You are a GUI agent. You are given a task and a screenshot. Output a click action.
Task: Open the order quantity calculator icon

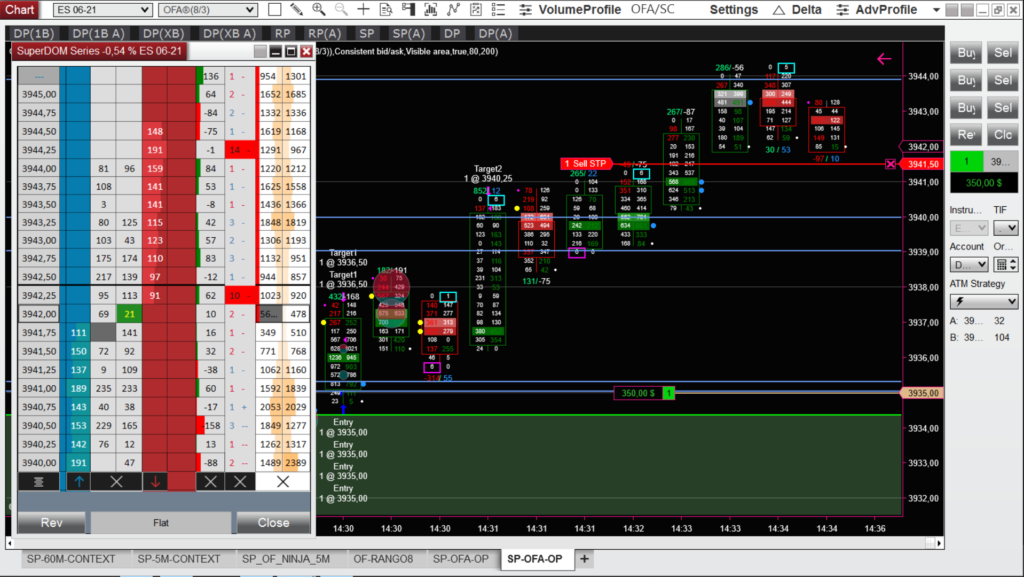(x=1000, y=264)
